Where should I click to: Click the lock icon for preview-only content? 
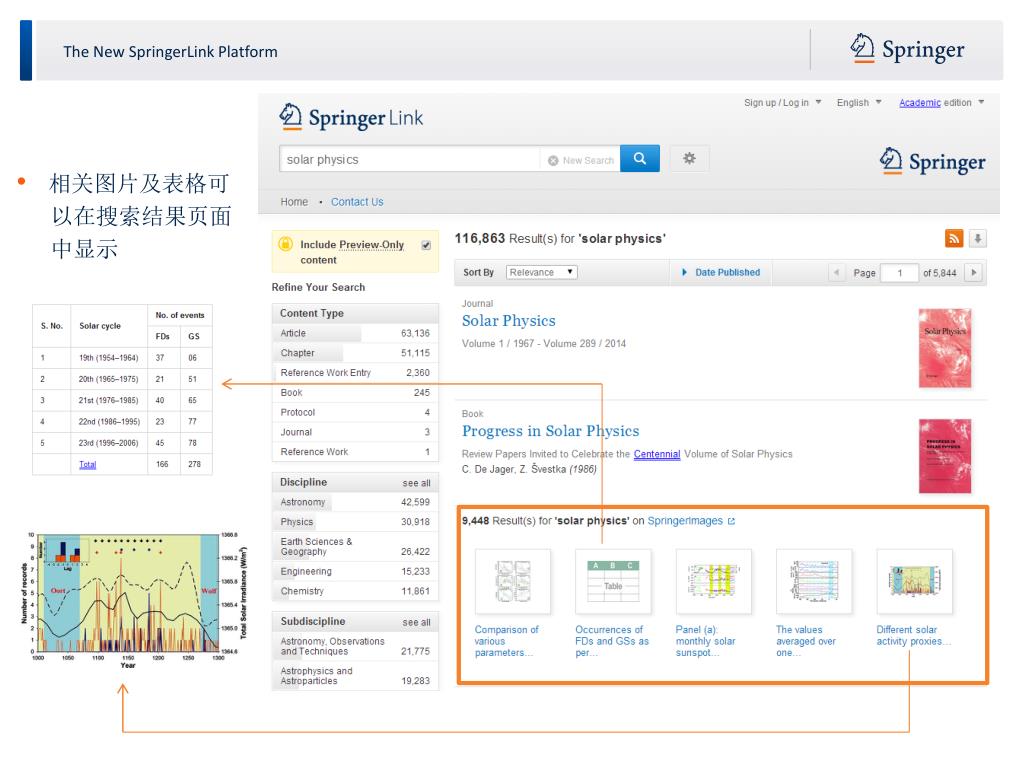285,244
